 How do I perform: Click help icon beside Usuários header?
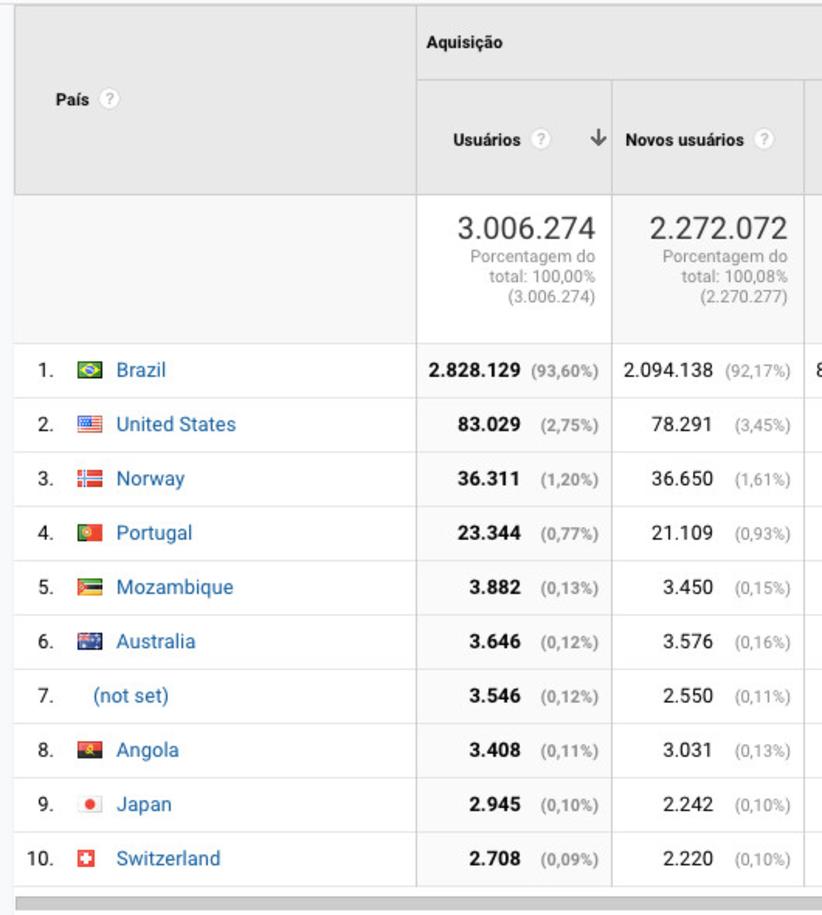pyautogui.click(x=541, y=140)
